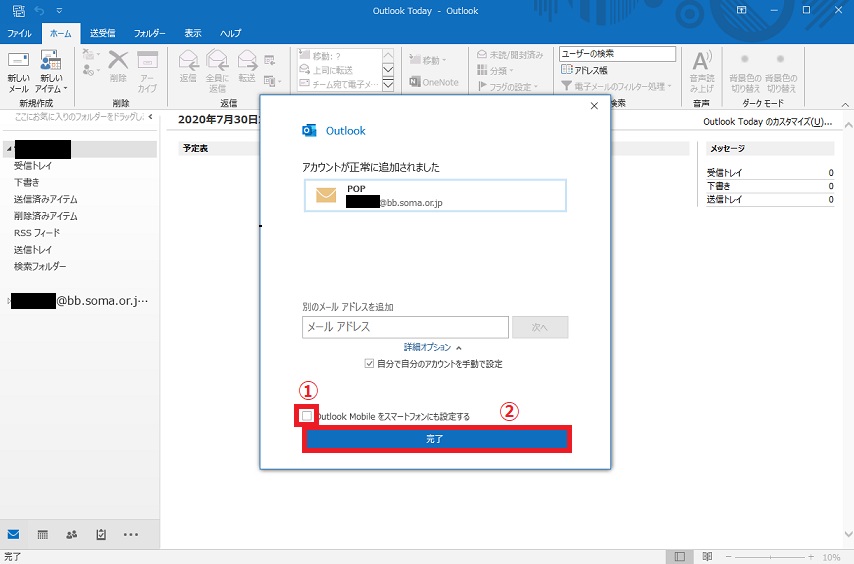Select the Outbox (送信トレイ) folder in folder pane

pos(33,249)
